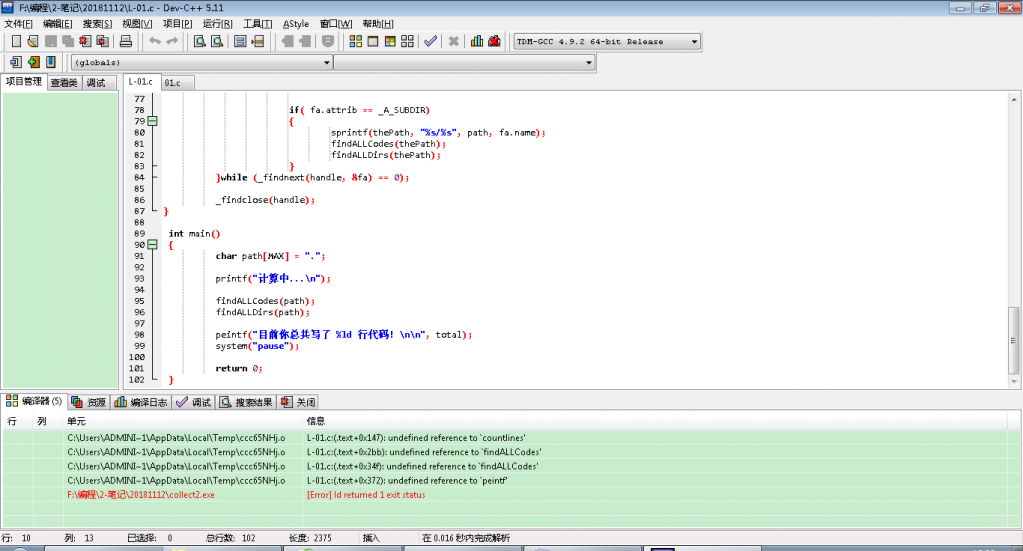The image size is (1023, 551).
Task: Switch to the L-01.c editor tab
Action: [141, 82]
